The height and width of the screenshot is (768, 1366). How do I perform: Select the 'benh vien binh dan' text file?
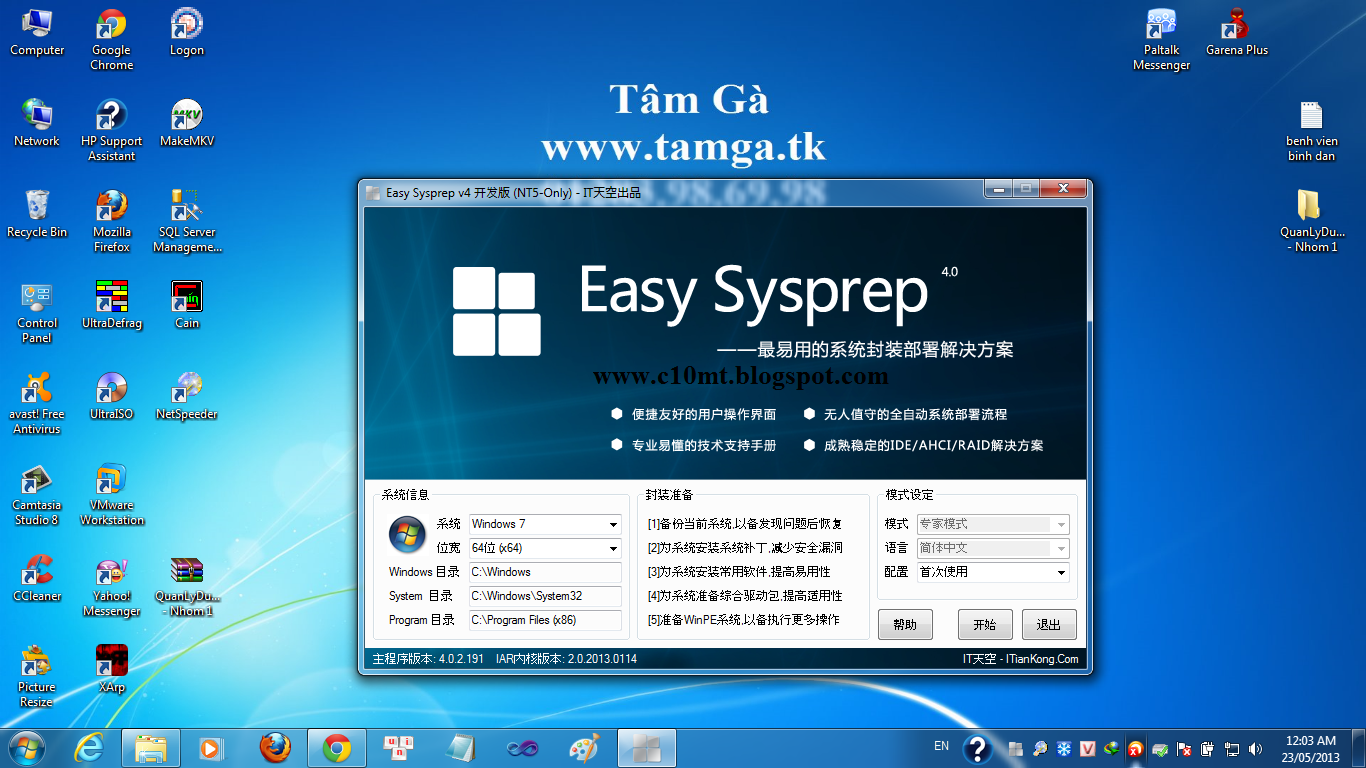pyautogui.click(x=1312, y=131)
